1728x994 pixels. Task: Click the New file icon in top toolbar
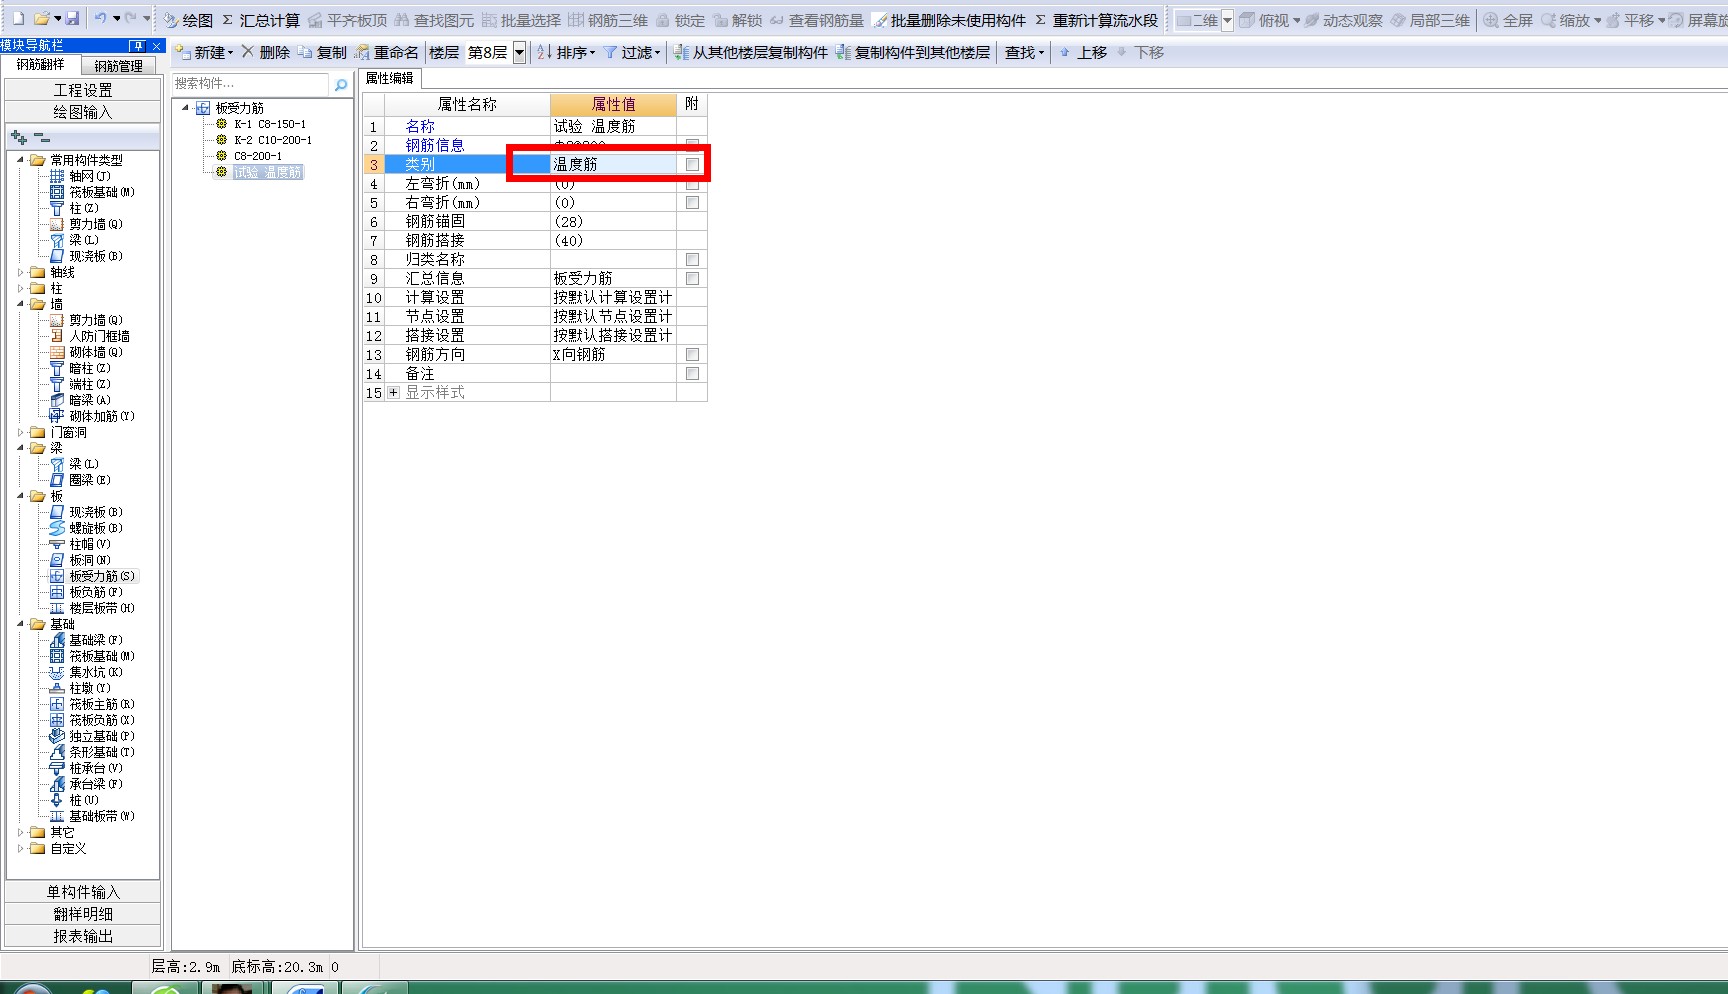[18, 19]
